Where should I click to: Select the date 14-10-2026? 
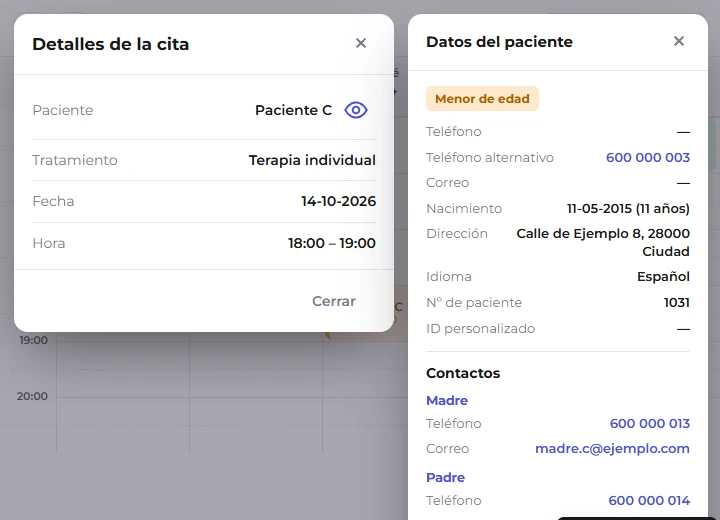click(x=338, y=201)
